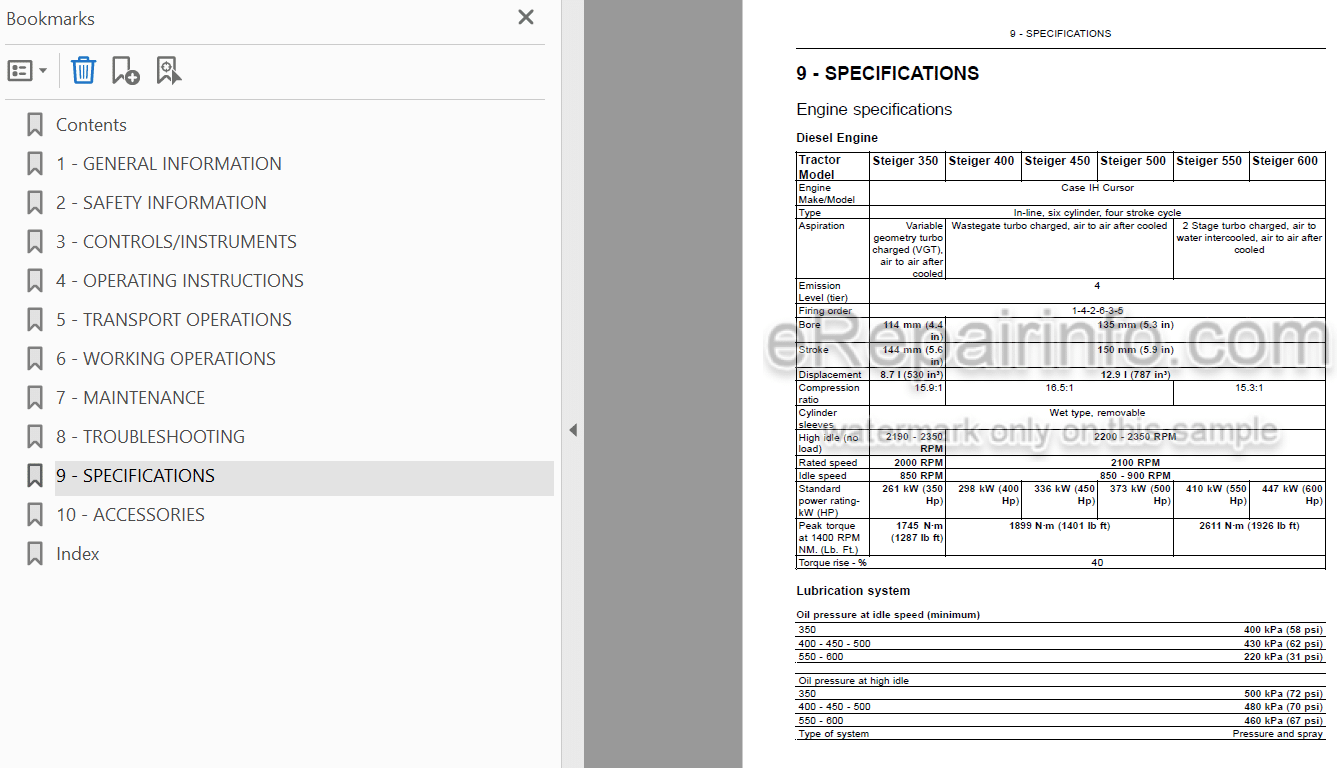The height and width of the screenshot is (768, 1337).
Task: Click bookmark icon beside 6 - WORKING OPERATIONS
Action: (x=35, y=359)
